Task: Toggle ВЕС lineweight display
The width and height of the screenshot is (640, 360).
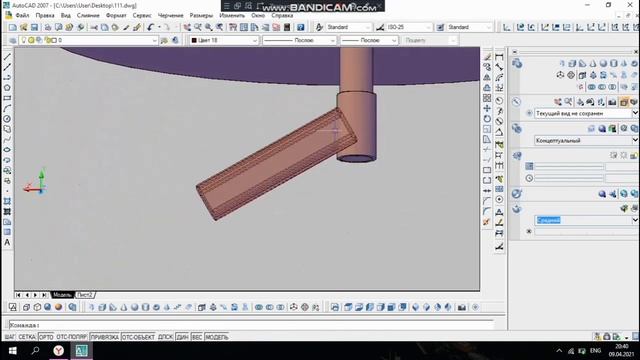Action: tap(197, 337)
